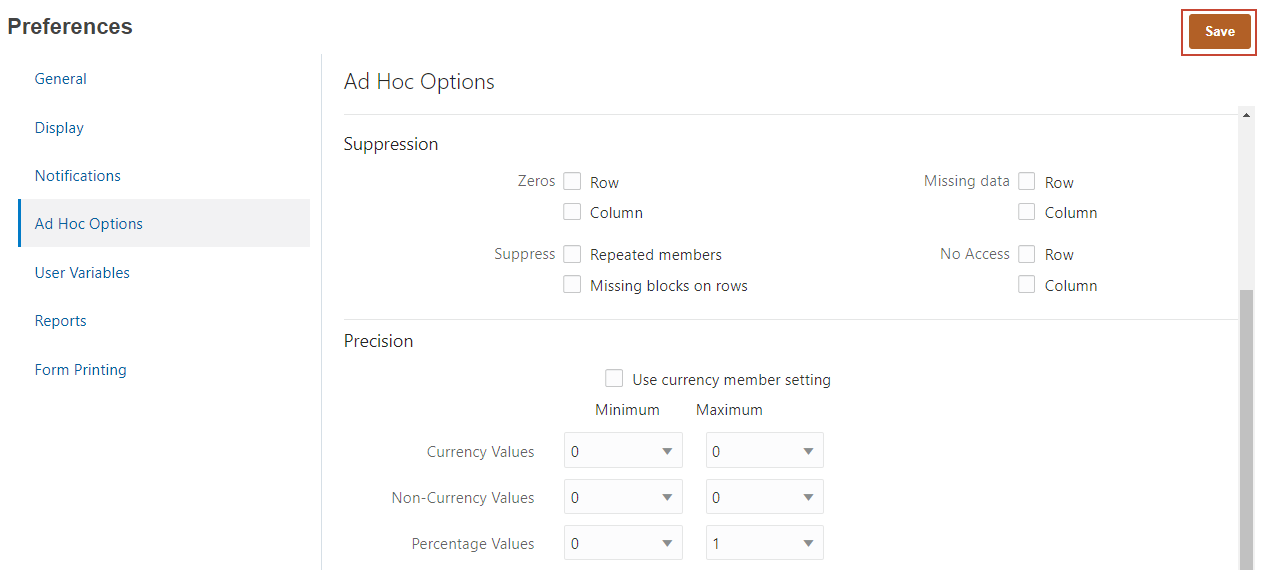This screenshot has width=1277, height=570.
Task: Switch to Display preferences
Action: 59,128
